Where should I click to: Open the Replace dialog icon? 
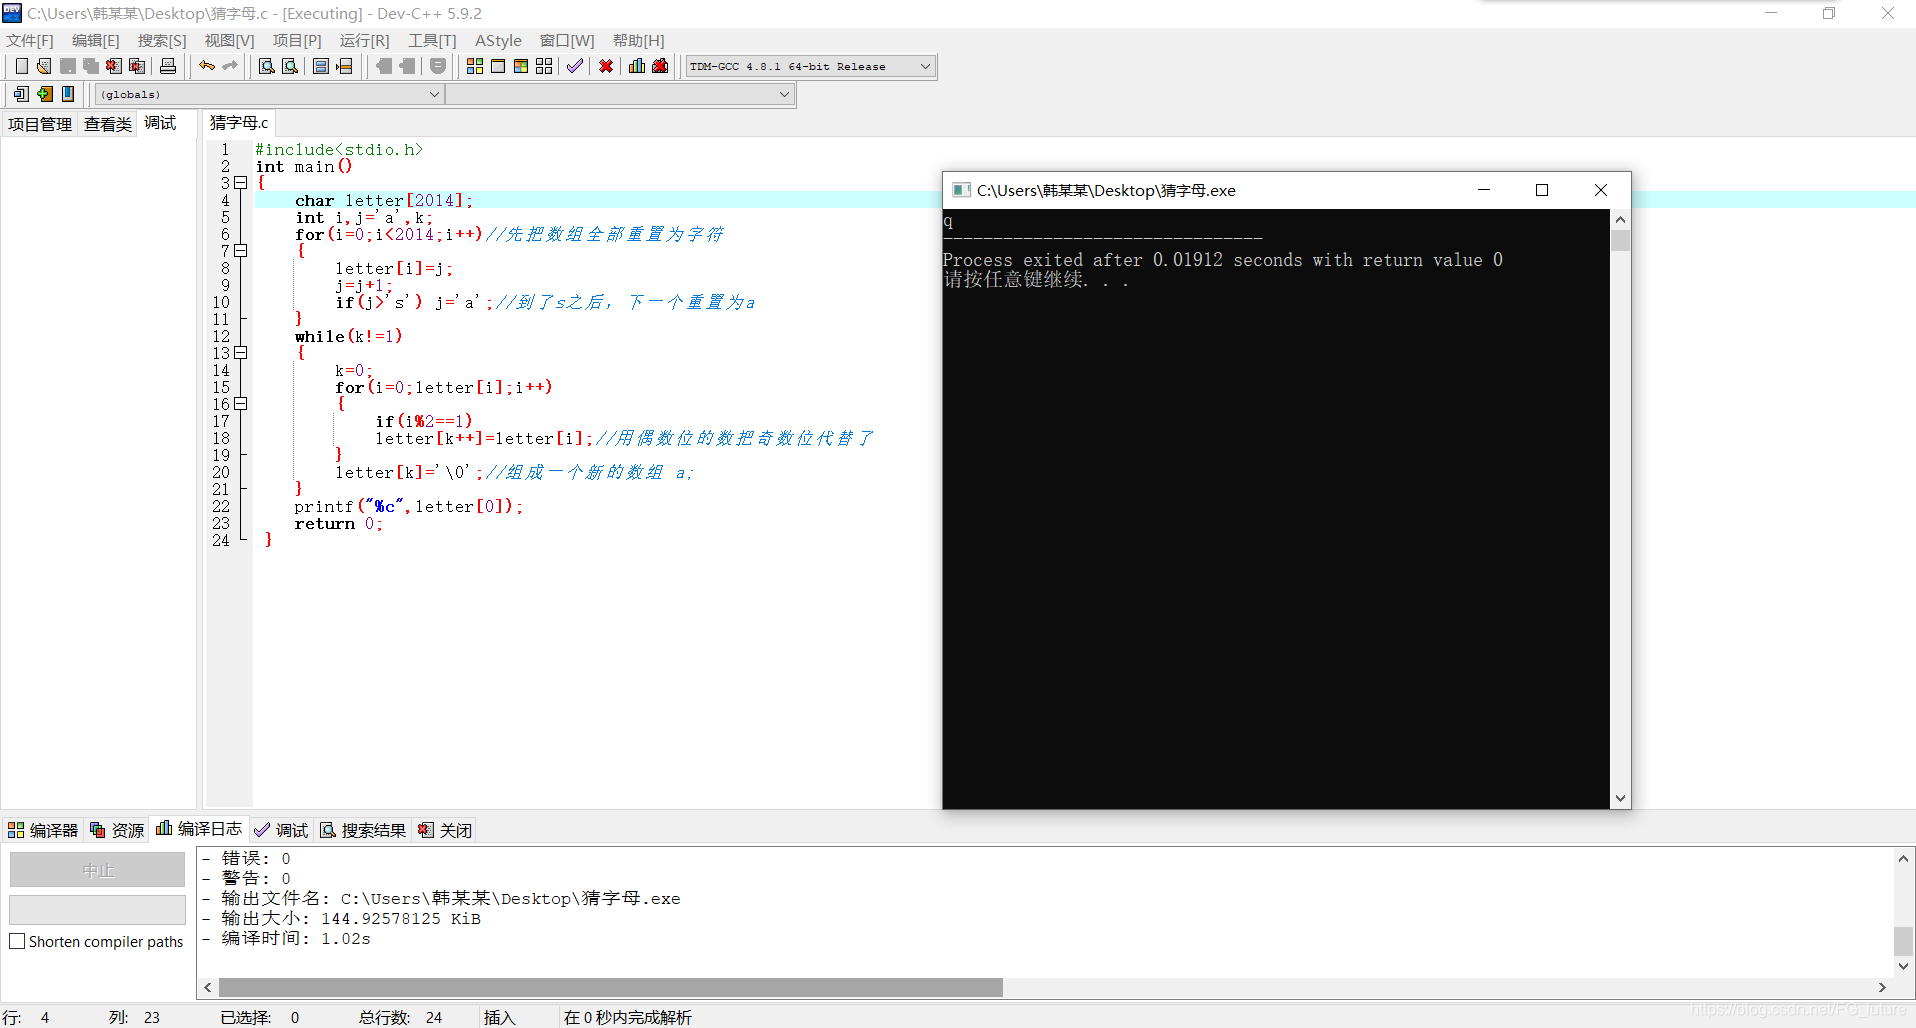290,66
